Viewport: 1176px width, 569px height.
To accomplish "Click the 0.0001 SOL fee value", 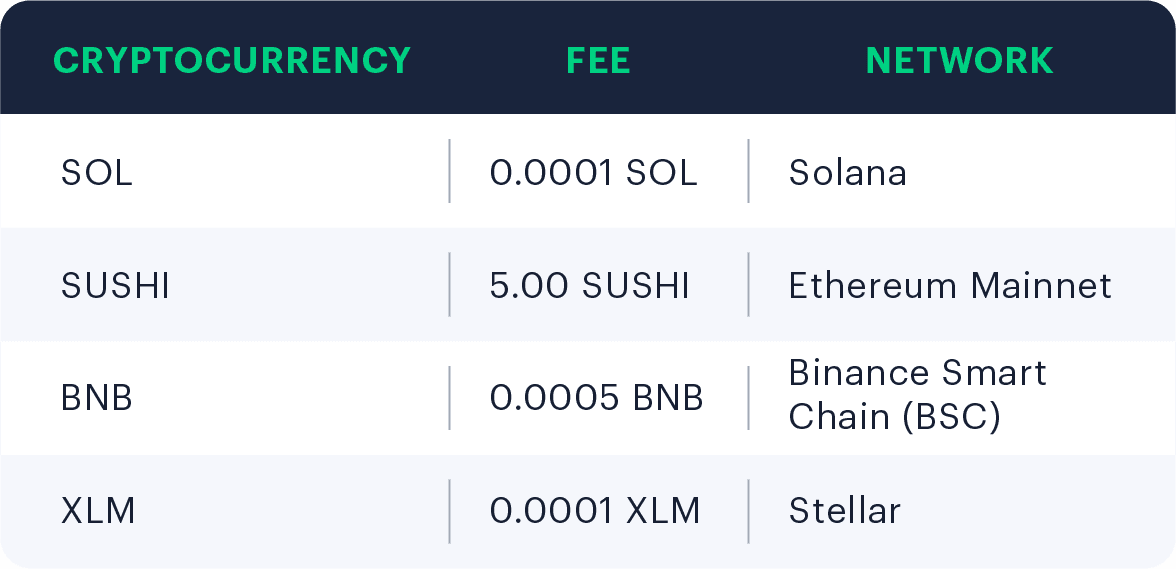I will pos(593,173).
